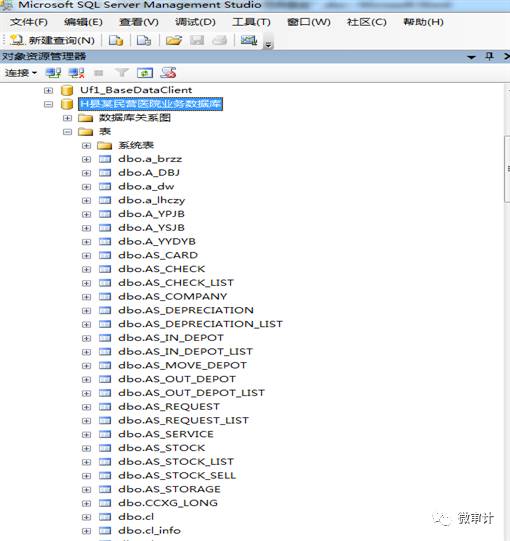This screenshot has width=510, height=541.
Task: Click the New Query (新建查询) button
Action: tap(52, 40)
